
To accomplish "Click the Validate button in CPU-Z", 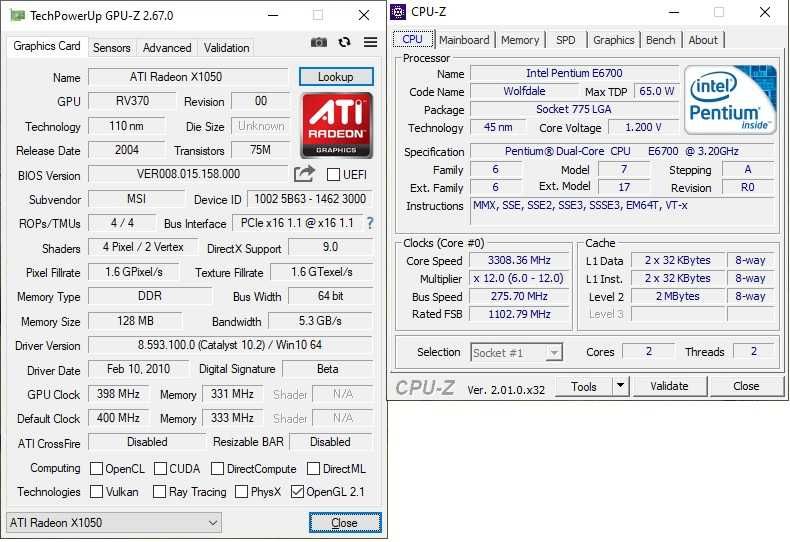I will [669, 386].
